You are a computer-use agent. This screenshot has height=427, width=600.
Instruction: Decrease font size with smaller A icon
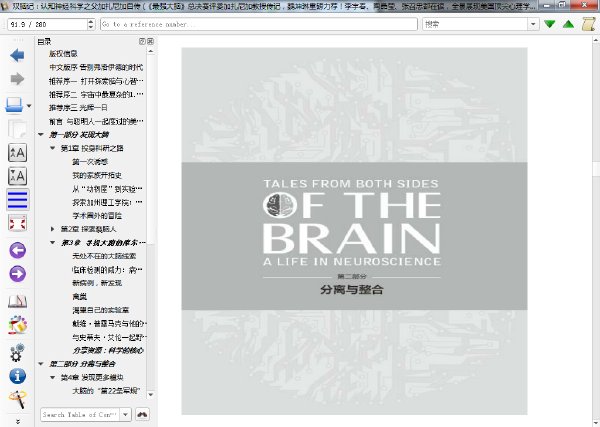tap(17, 176)
